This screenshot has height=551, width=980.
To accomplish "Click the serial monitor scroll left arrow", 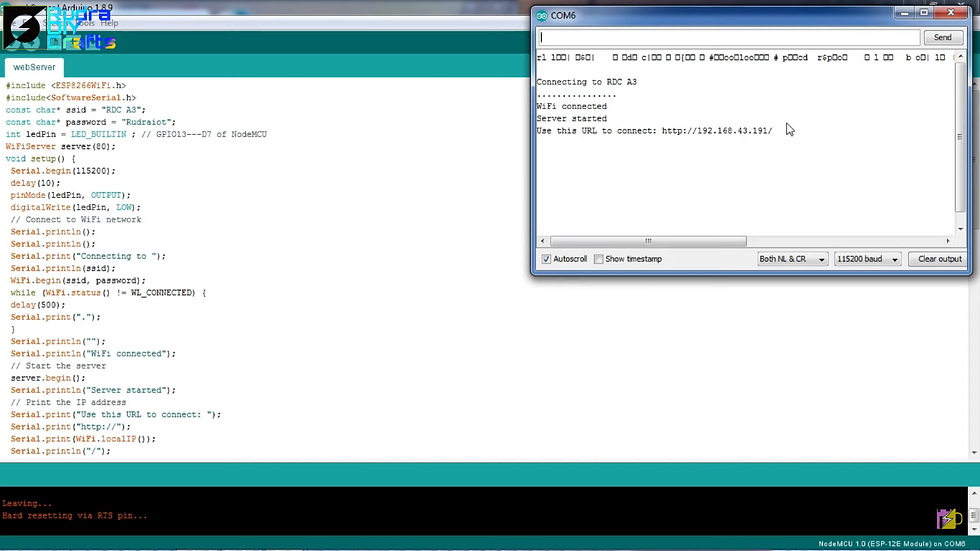I will tap(542, 241).
